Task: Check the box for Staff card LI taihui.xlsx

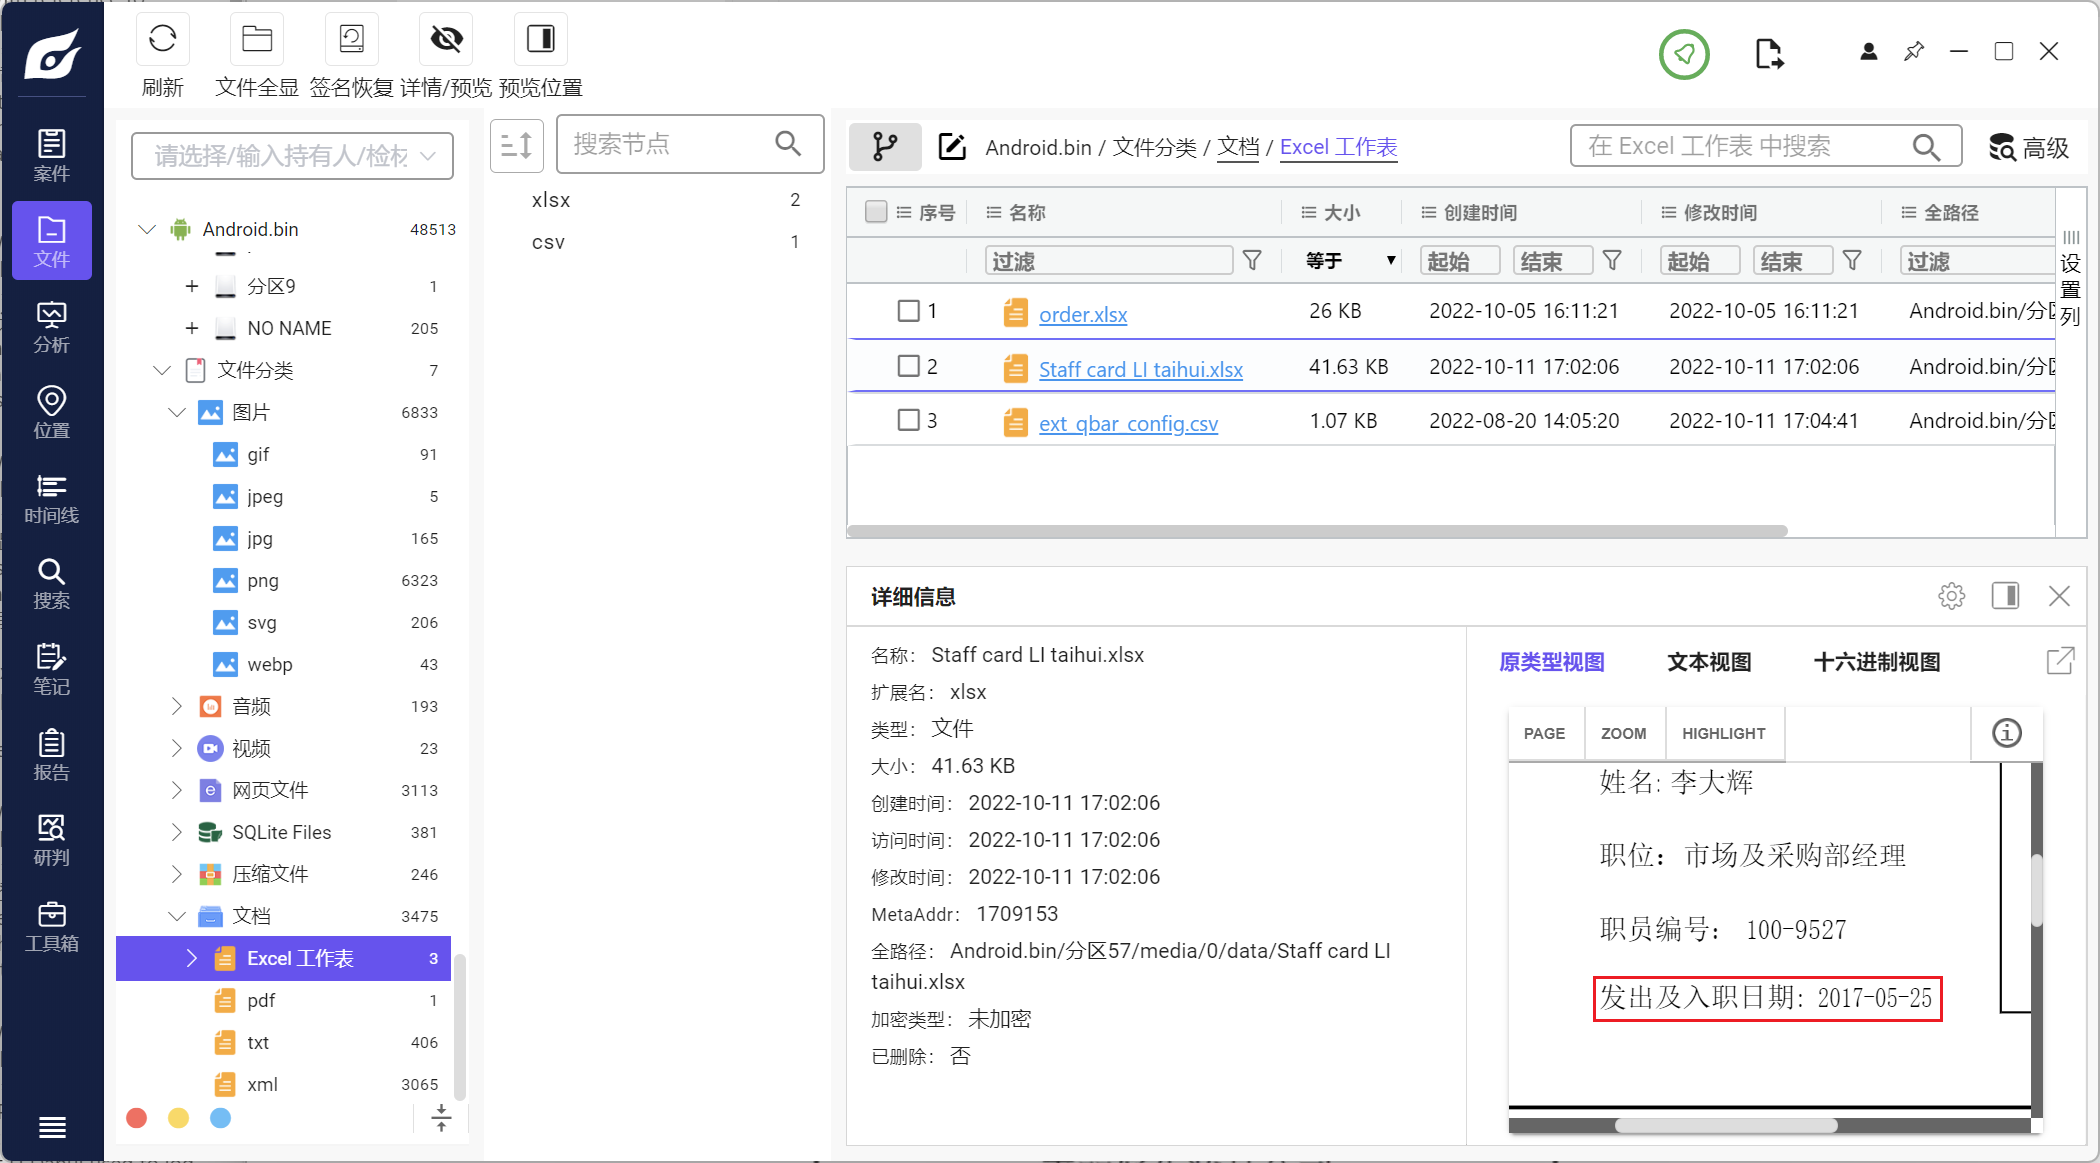Action: coord(908,366)
